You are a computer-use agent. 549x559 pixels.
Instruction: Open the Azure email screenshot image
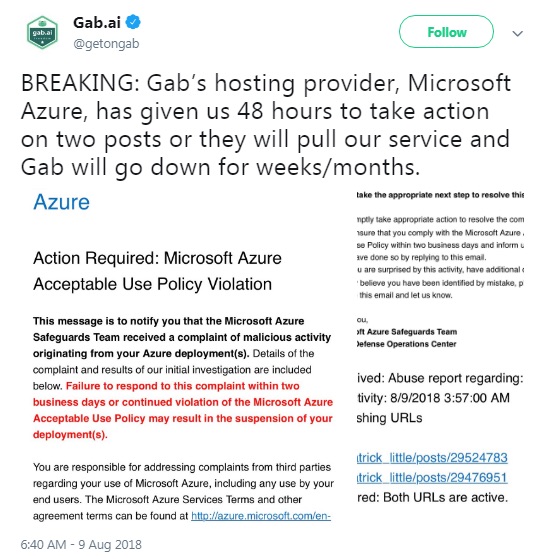click(183, 357)
